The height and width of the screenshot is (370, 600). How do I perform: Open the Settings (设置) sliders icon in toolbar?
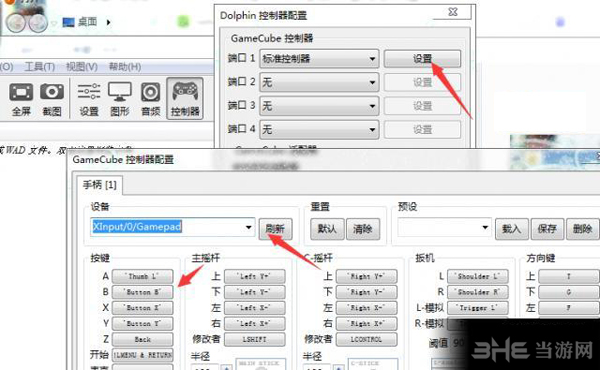coord(89,99)
